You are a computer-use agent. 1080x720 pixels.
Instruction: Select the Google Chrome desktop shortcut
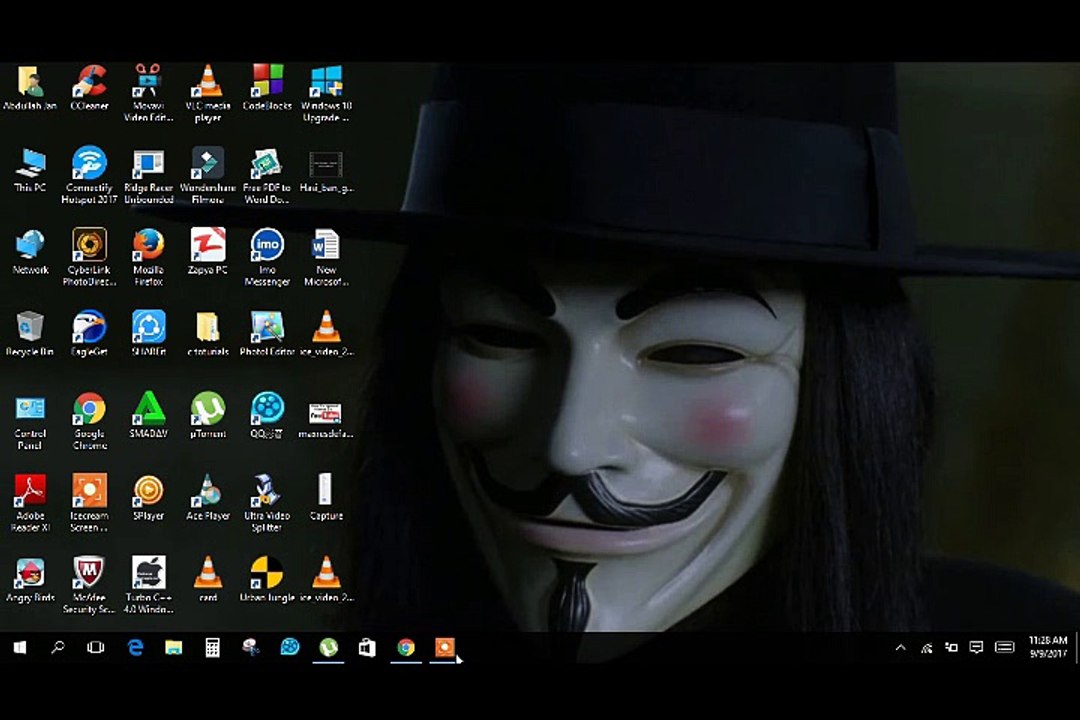(x=90, y=421)
